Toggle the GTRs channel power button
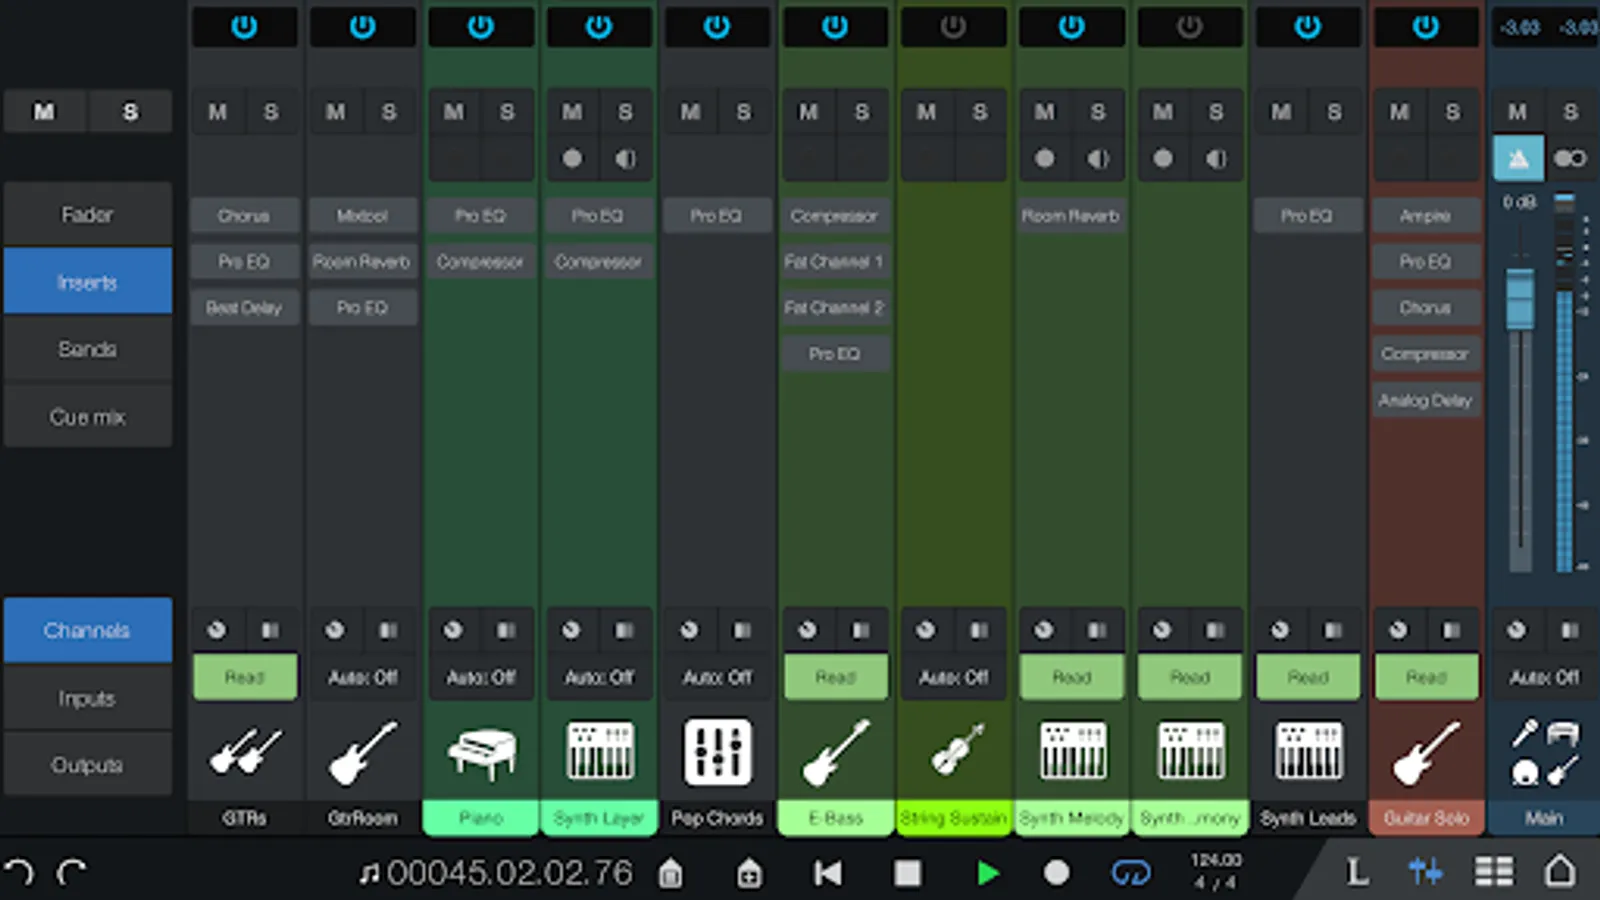The height and width of the screenshot is (900, 1600). click(245, 27)
